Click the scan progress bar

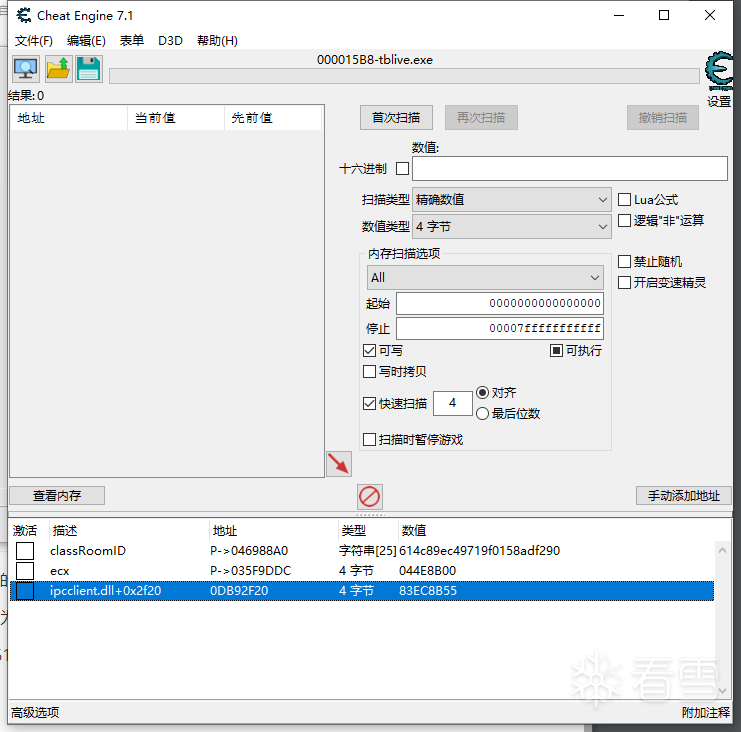click(404, 76)
